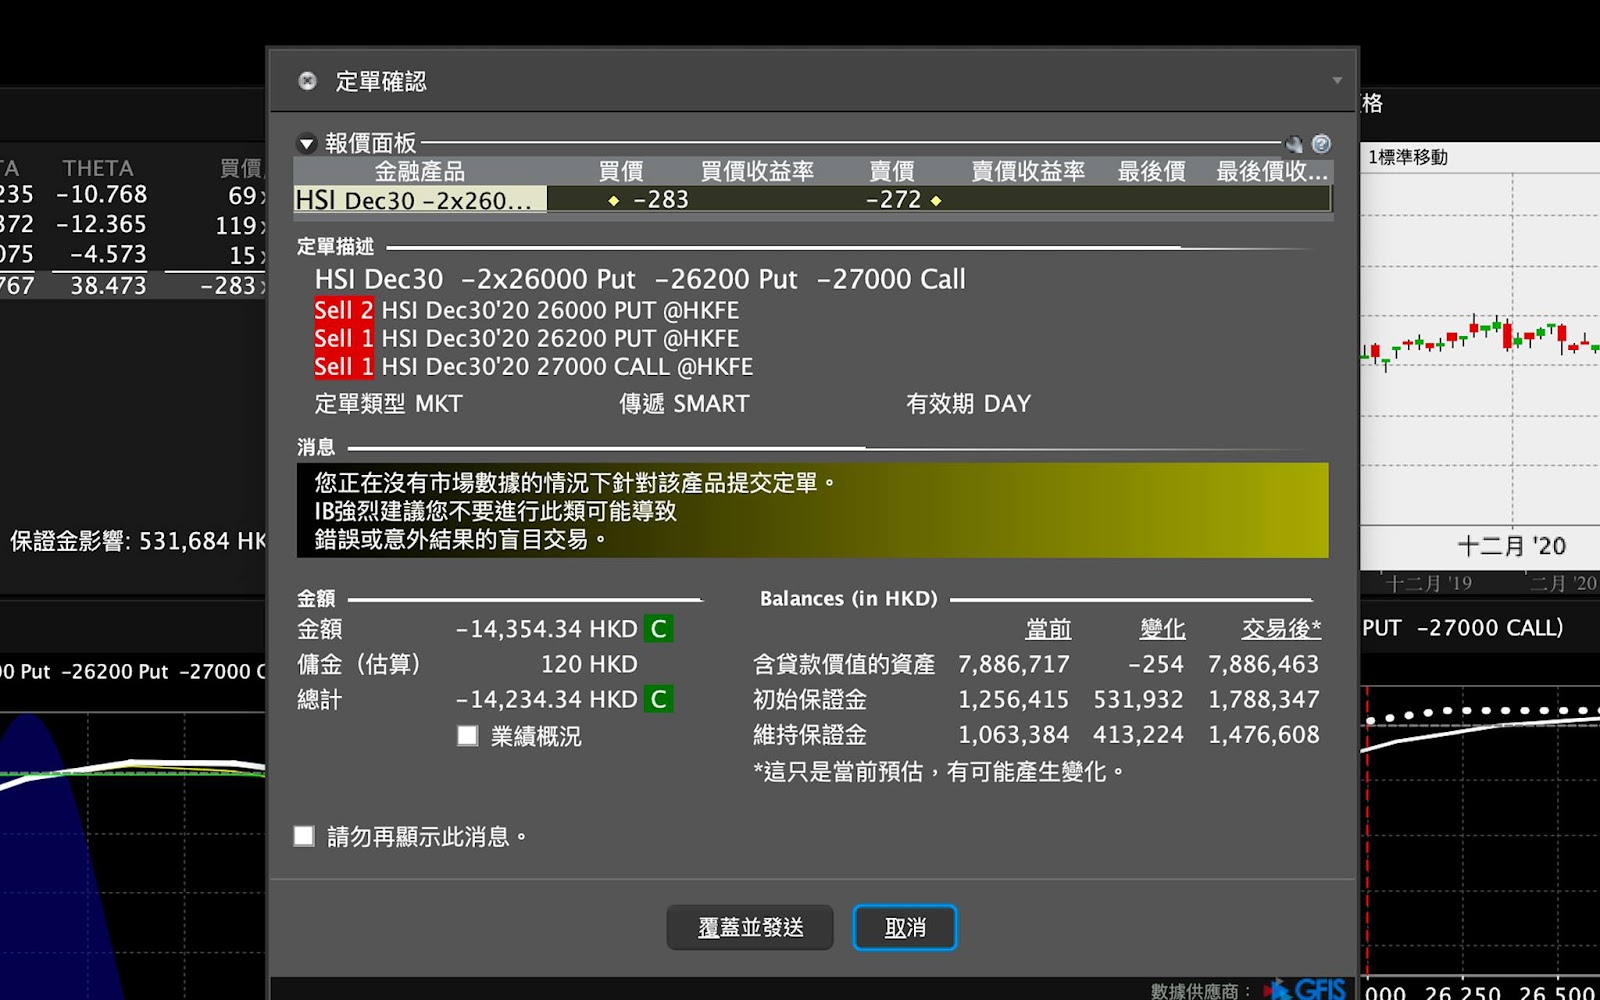
Task: Enable the 業績概況 checkbox
Action: pyautogui.click(x=467, y=736)
